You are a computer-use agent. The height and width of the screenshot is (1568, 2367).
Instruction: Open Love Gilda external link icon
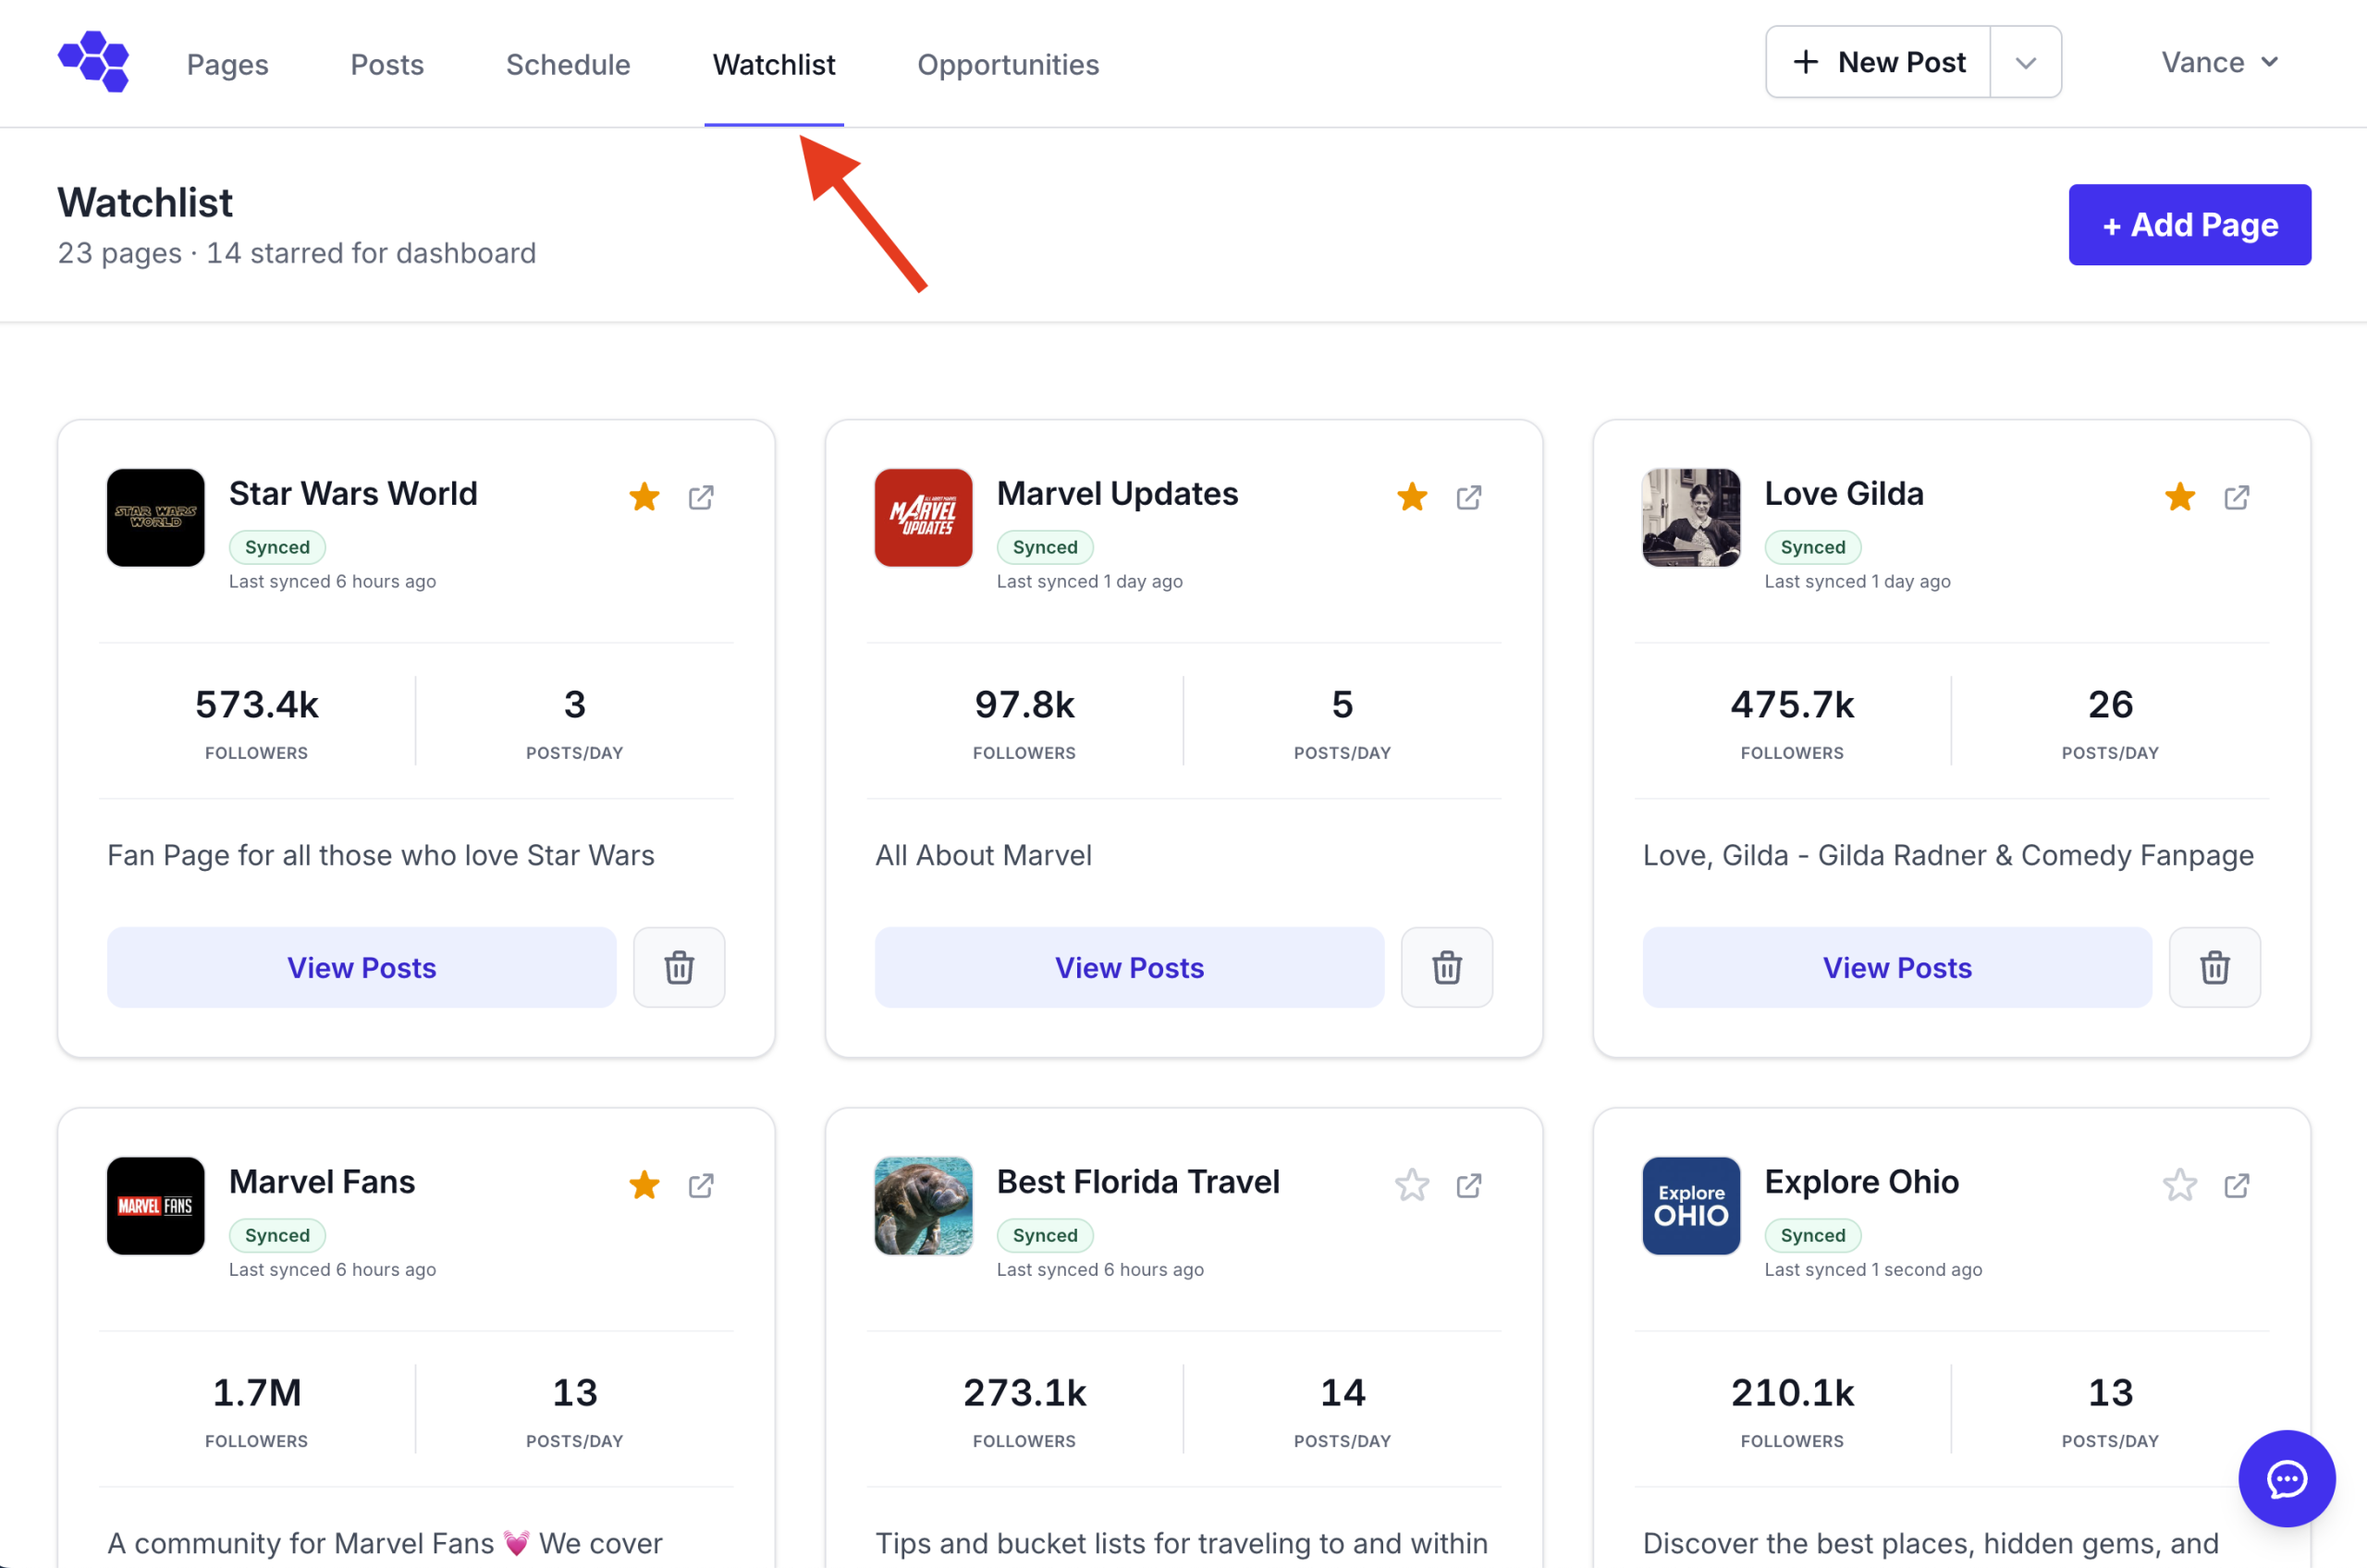coord(2237,497)
